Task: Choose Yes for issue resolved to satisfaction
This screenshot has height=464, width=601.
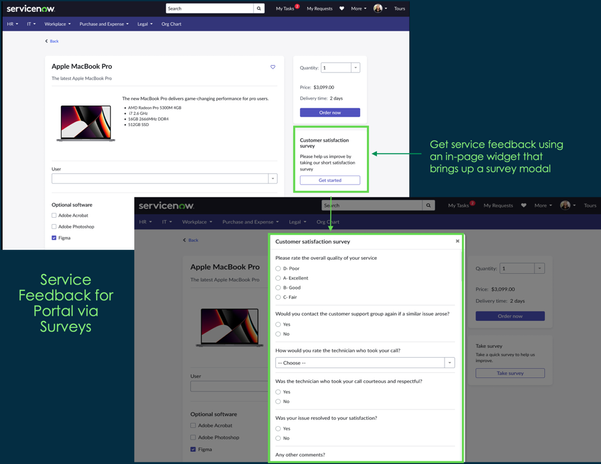Action: 278,429
